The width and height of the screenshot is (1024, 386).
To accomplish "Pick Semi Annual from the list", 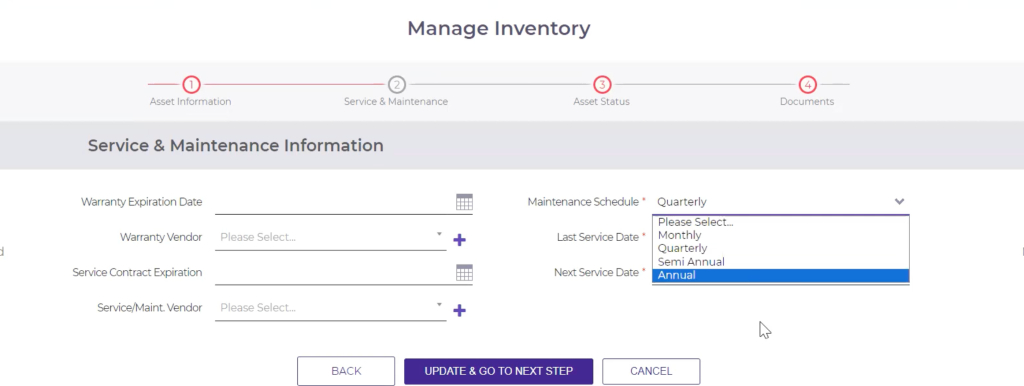I will 780,262.
